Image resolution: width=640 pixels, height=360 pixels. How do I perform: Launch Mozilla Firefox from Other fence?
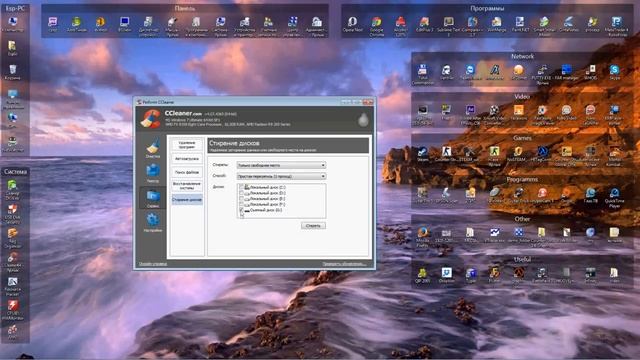[x=422, y=236]
